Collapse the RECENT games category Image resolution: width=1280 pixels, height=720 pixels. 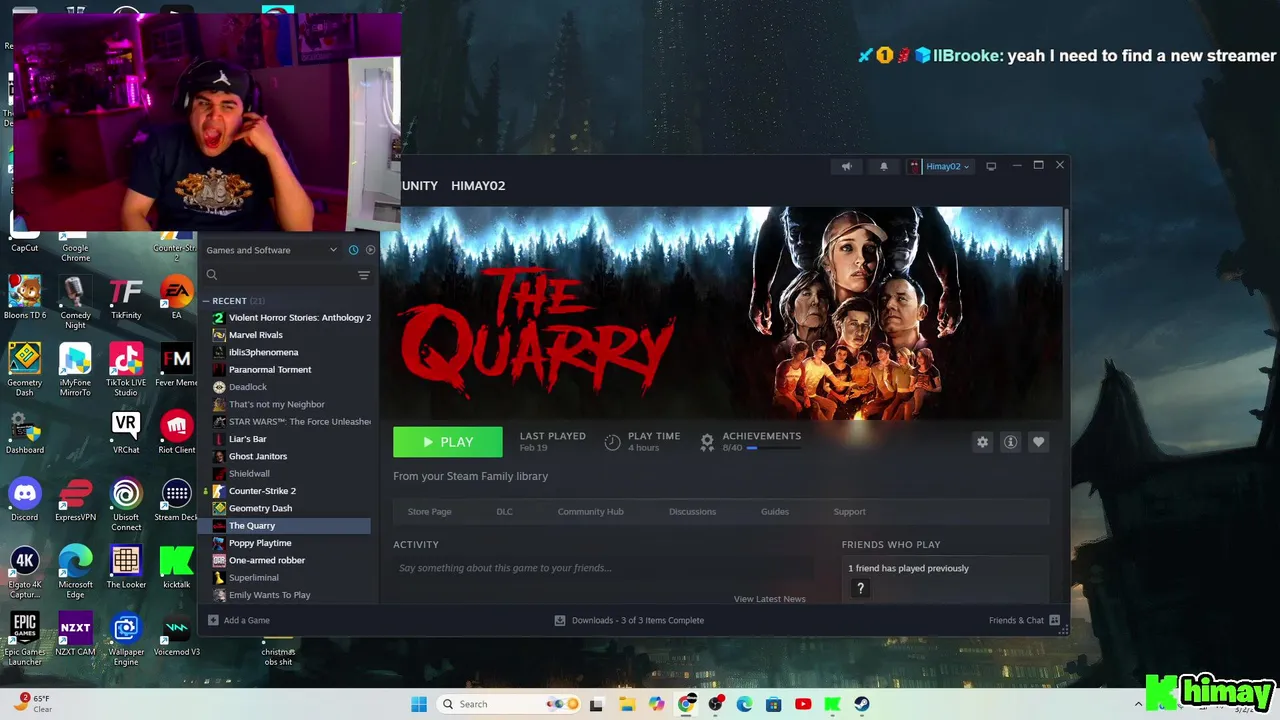206,301
